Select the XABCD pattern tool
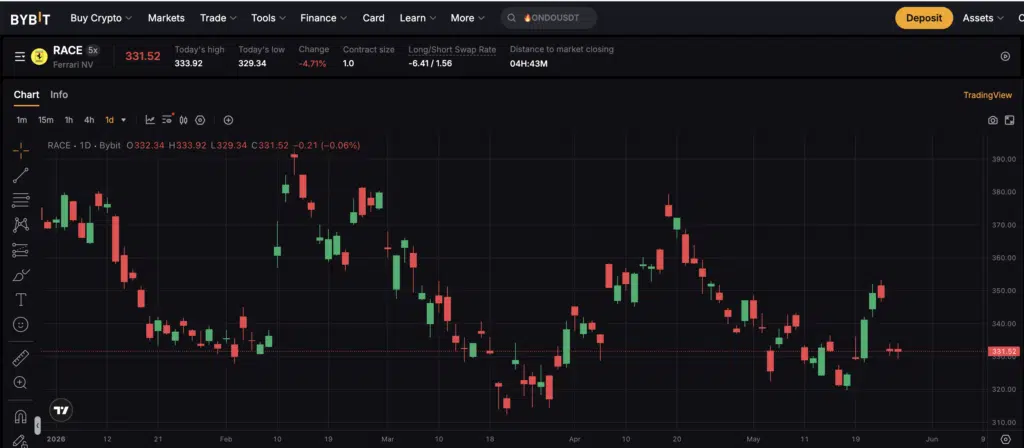The width and height of the screenshot is (1024, 448). pyautogui.click(x=21, y=225)
